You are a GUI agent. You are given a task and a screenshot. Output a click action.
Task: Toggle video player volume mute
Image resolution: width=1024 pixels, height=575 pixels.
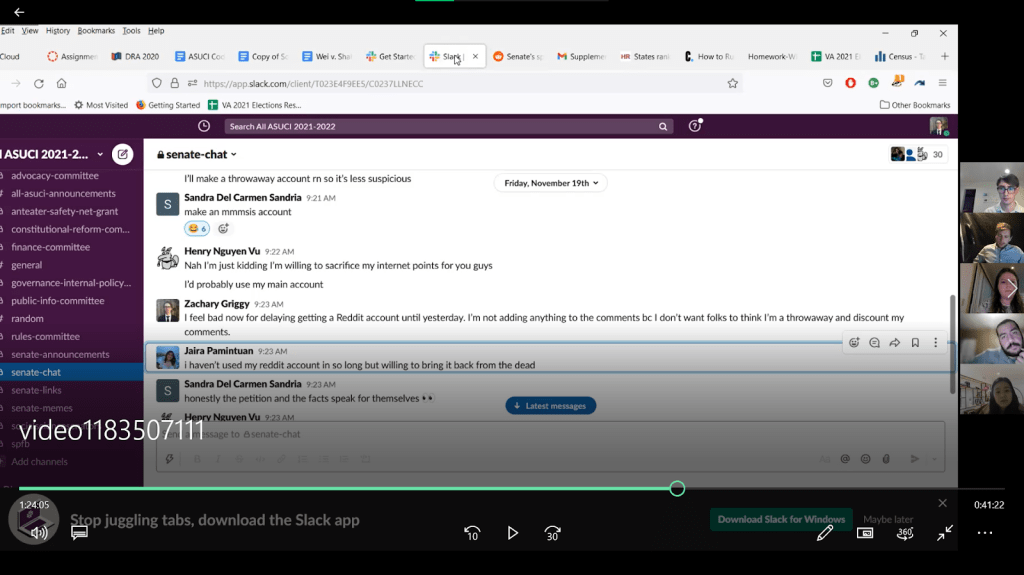39,533
